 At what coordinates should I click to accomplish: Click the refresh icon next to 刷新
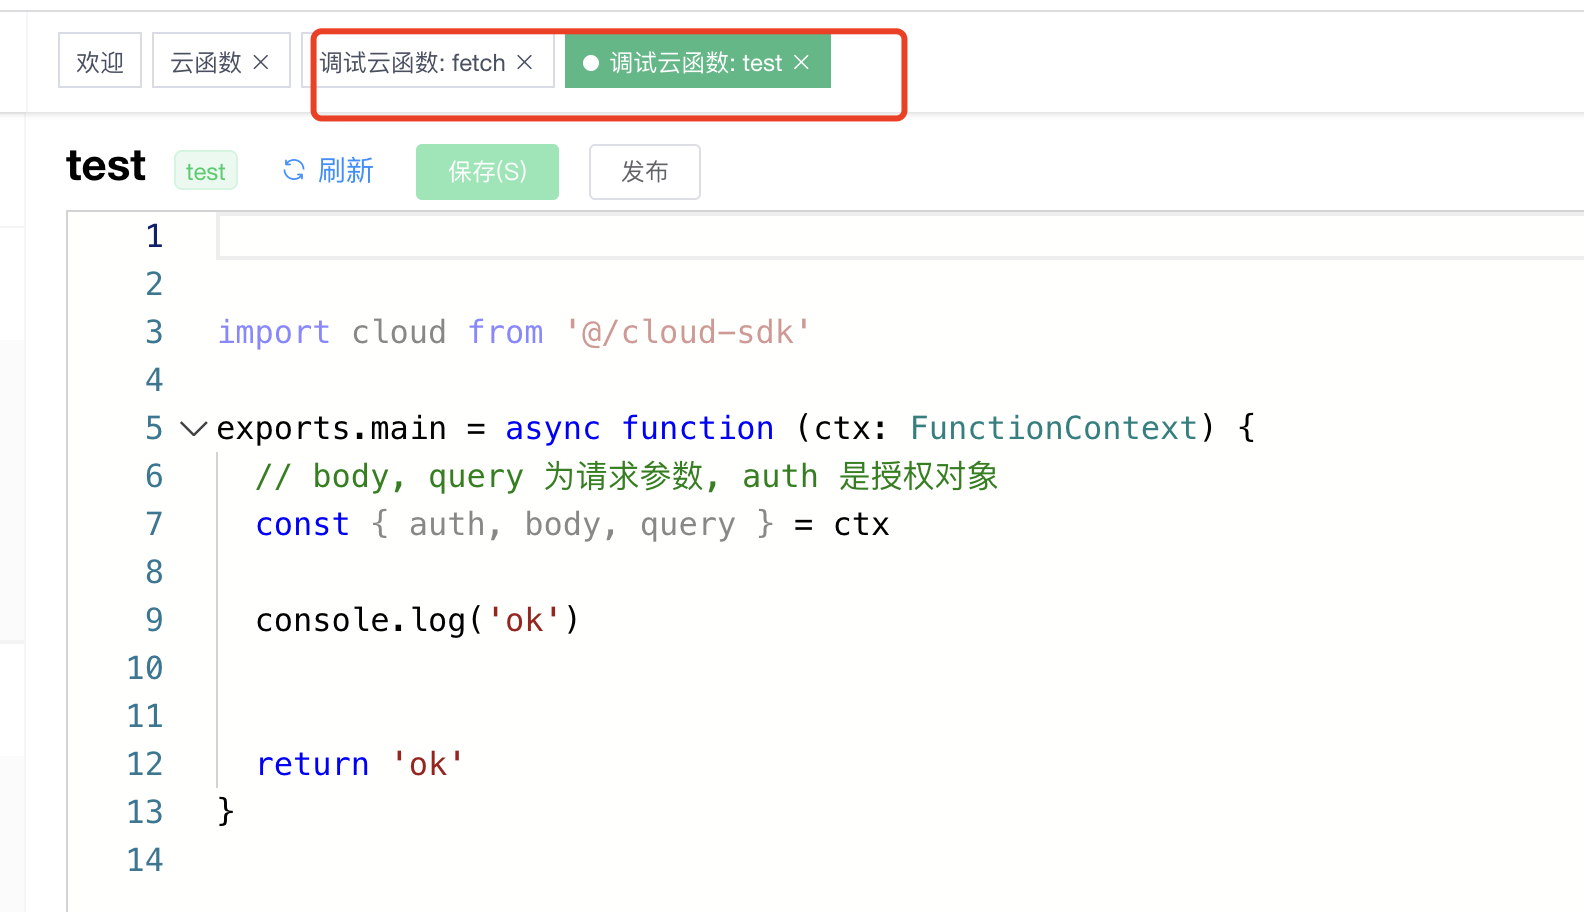coord(294,171)
